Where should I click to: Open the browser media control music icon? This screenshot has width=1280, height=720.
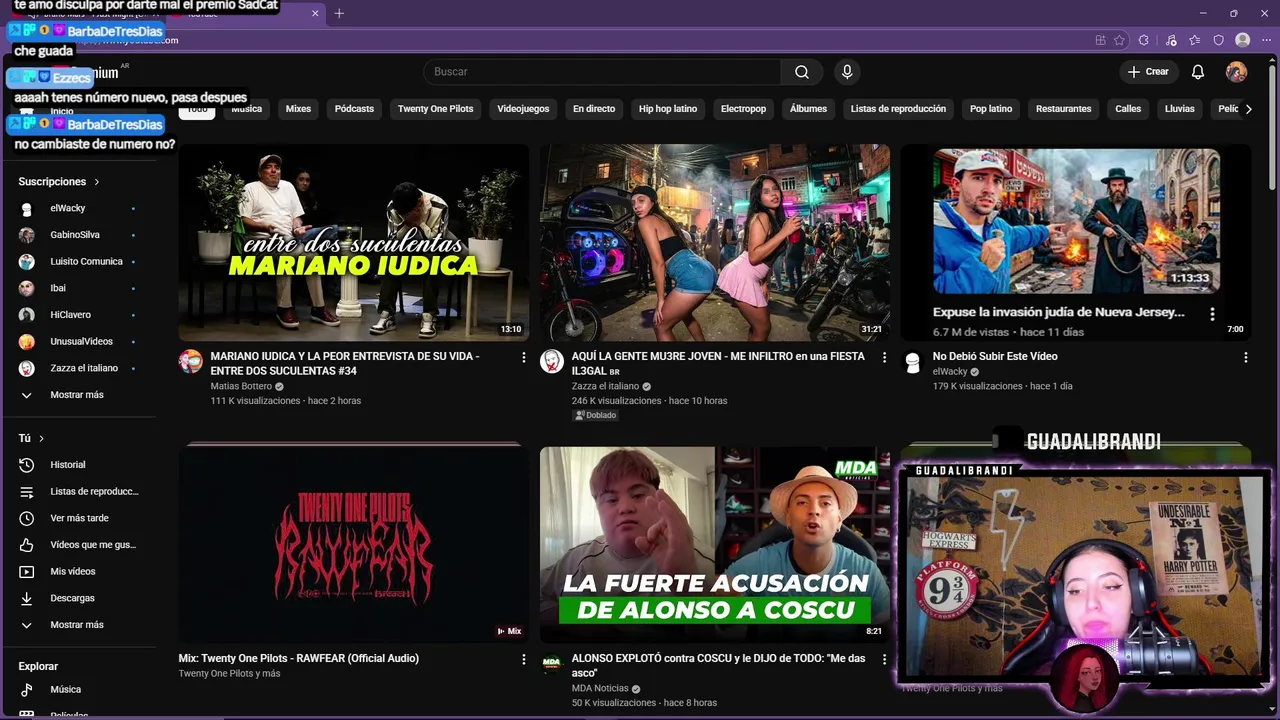point(1171,40)
